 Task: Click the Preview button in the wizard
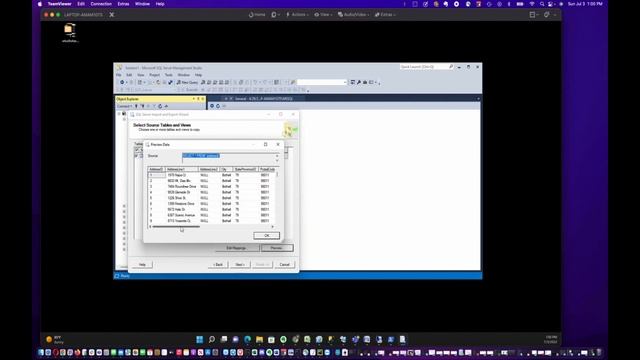[277, 248]
